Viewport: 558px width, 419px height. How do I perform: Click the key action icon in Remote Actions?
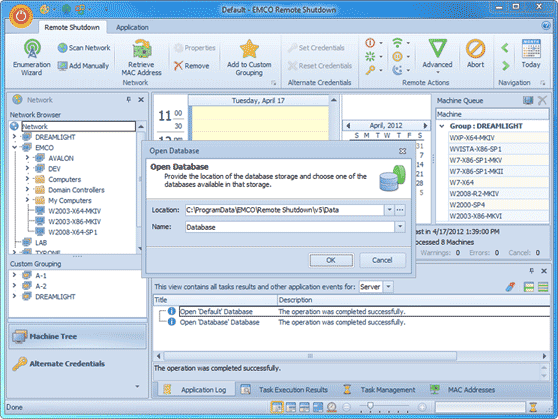pyautogui.click(x=370, y=70)
